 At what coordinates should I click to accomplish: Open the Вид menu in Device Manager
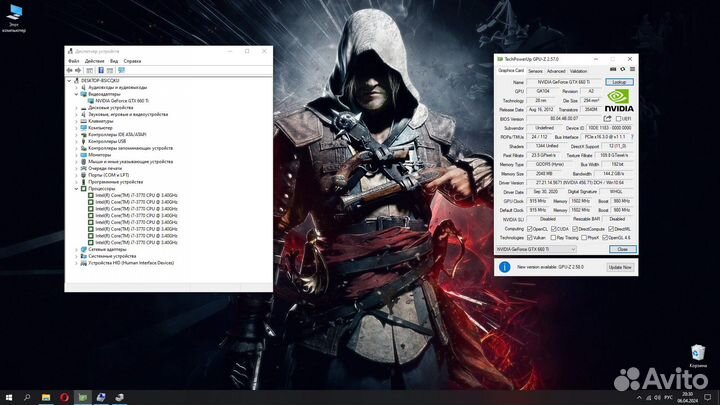click(114, 61)
